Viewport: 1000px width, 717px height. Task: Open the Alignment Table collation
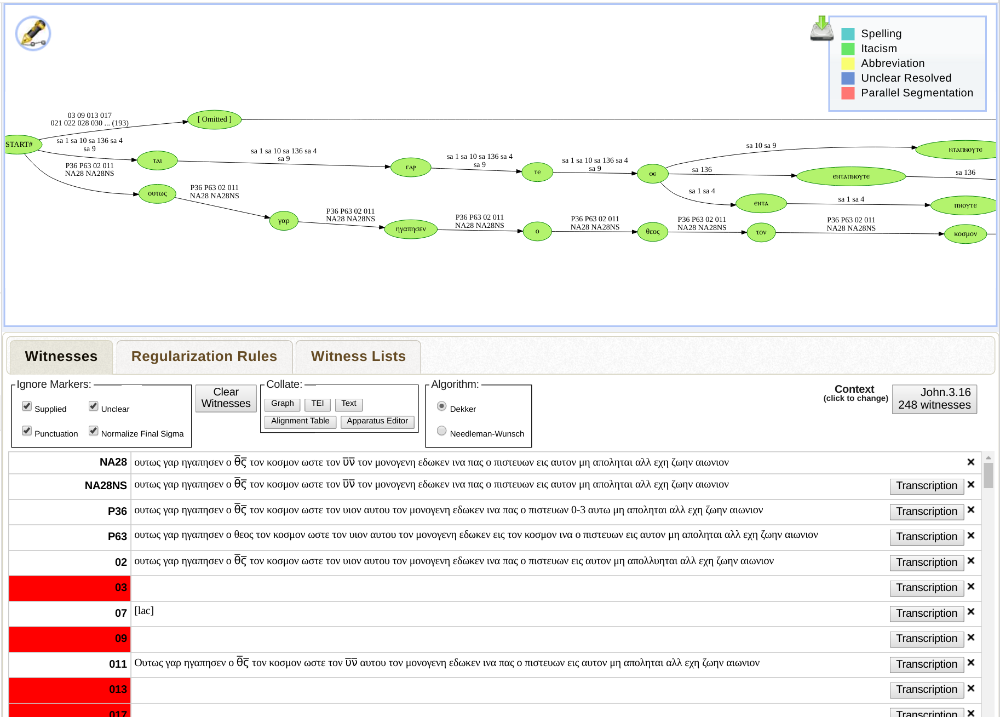click(301, 421)
